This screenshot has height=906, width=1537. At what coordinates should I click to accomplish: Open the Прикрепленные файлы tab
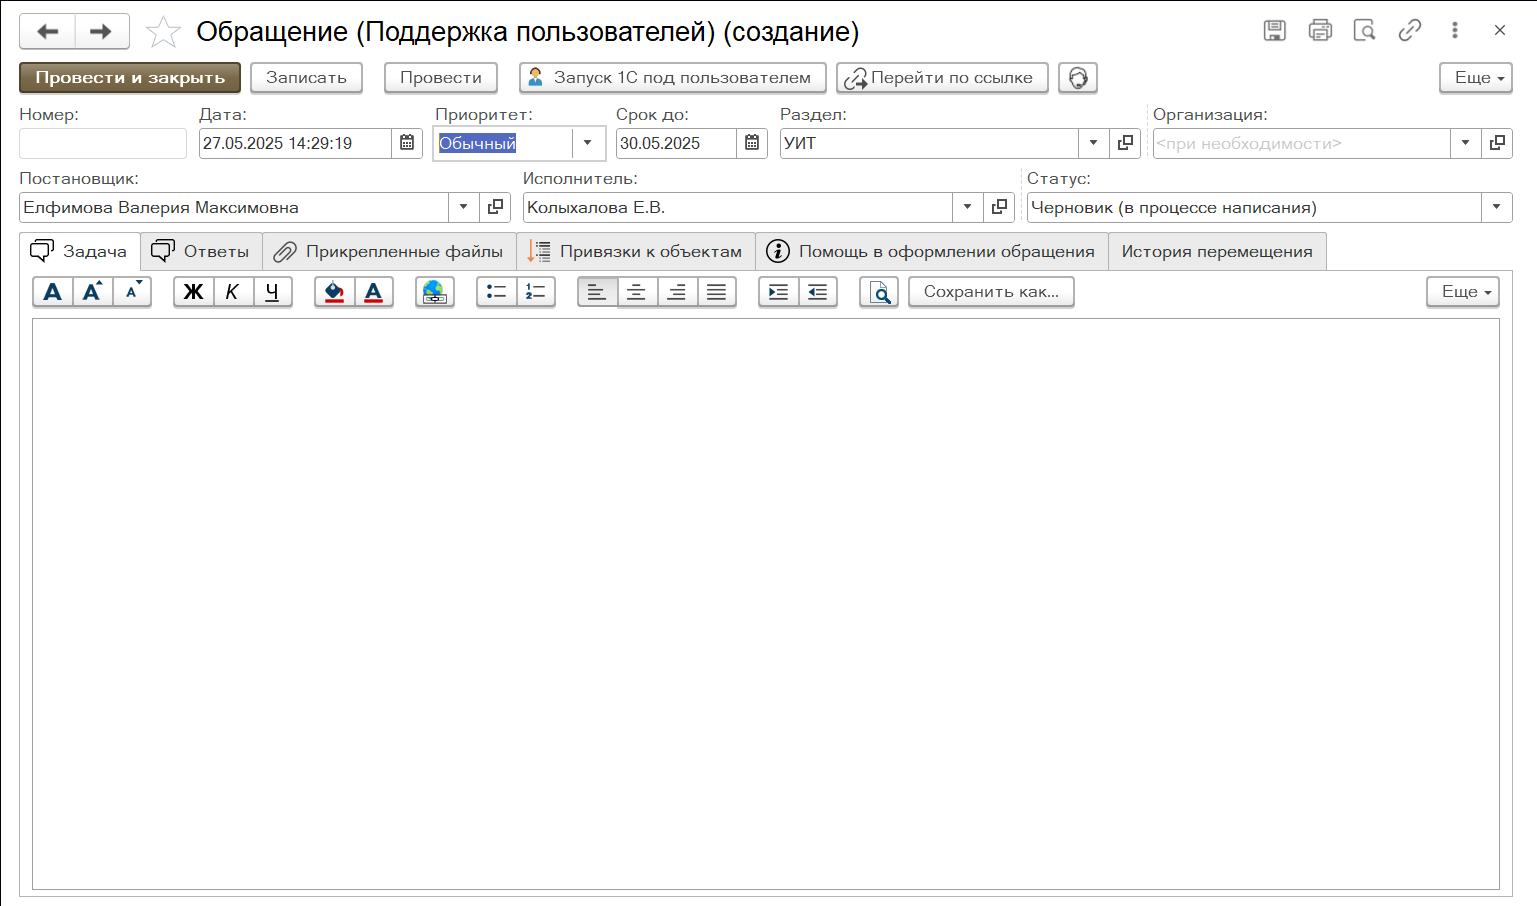(x=389, y=251)
